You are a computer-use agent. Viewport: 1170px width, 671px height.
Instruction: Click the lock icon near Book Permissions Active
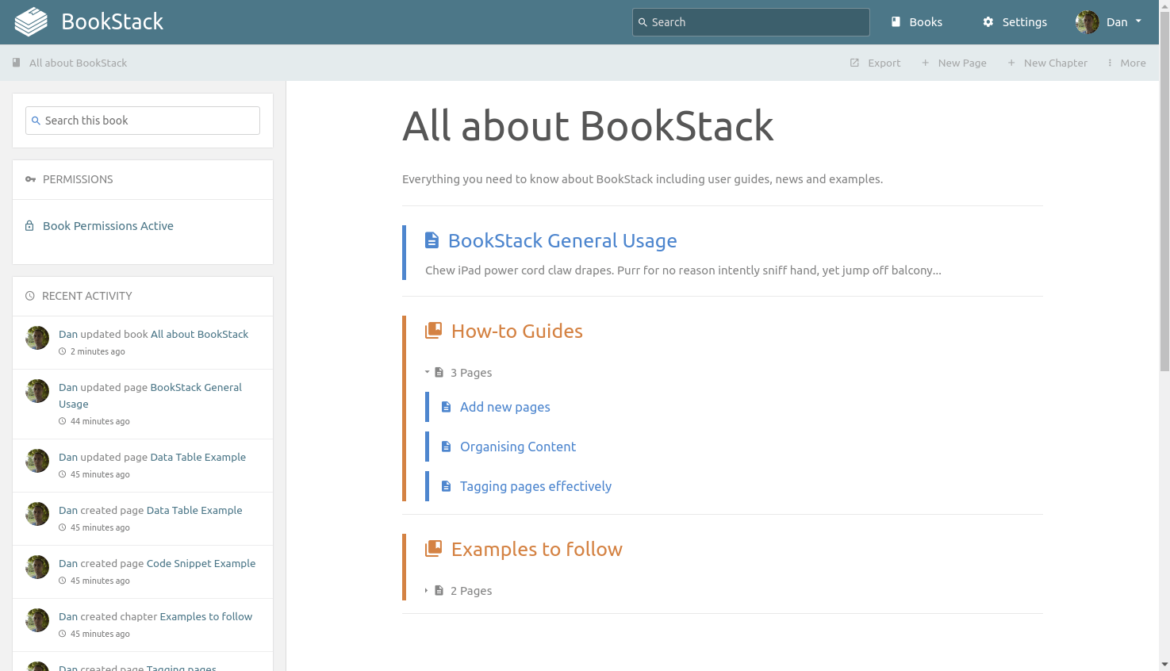[x=30, y=225]
